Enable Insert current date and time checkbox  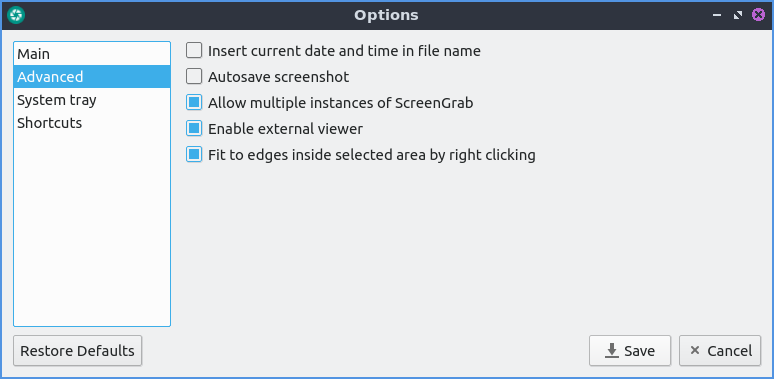pyautogui.click(x=194, y=50)
